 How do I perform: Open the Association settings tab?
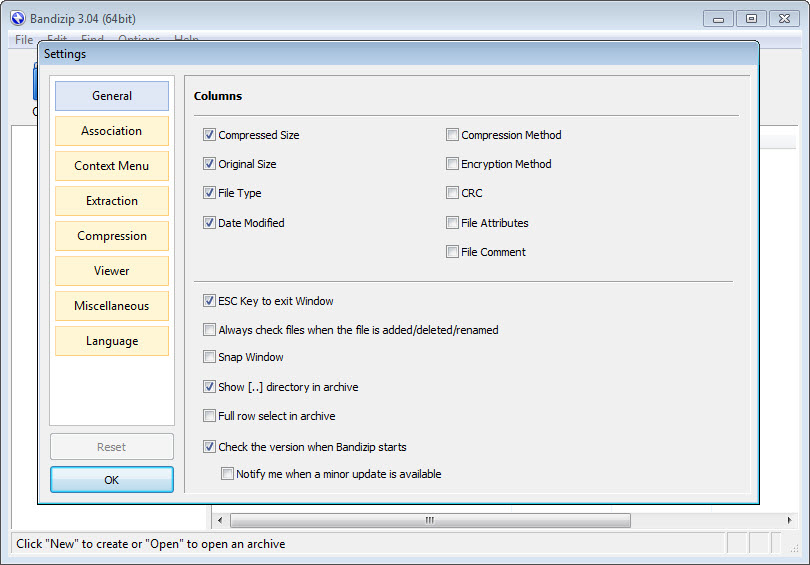point(112,131)
